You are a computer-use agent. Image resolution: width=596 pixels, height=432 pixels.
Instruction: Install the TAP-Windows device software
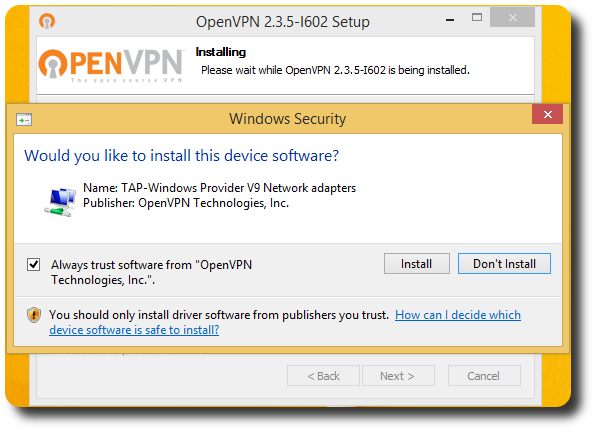coord(417,264)
